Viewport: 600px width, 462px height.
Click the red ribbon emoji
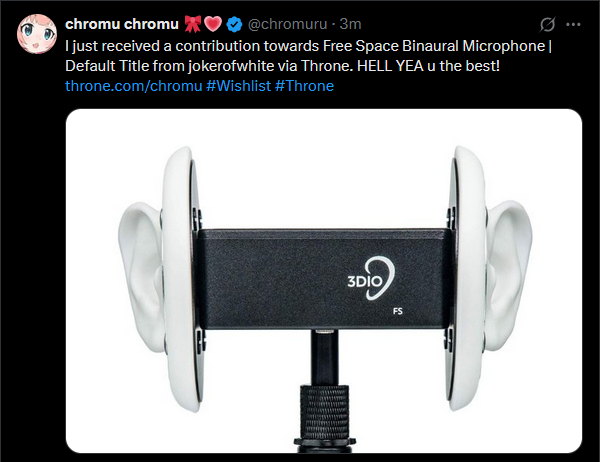pyautogui.click(x=192, y=24)
